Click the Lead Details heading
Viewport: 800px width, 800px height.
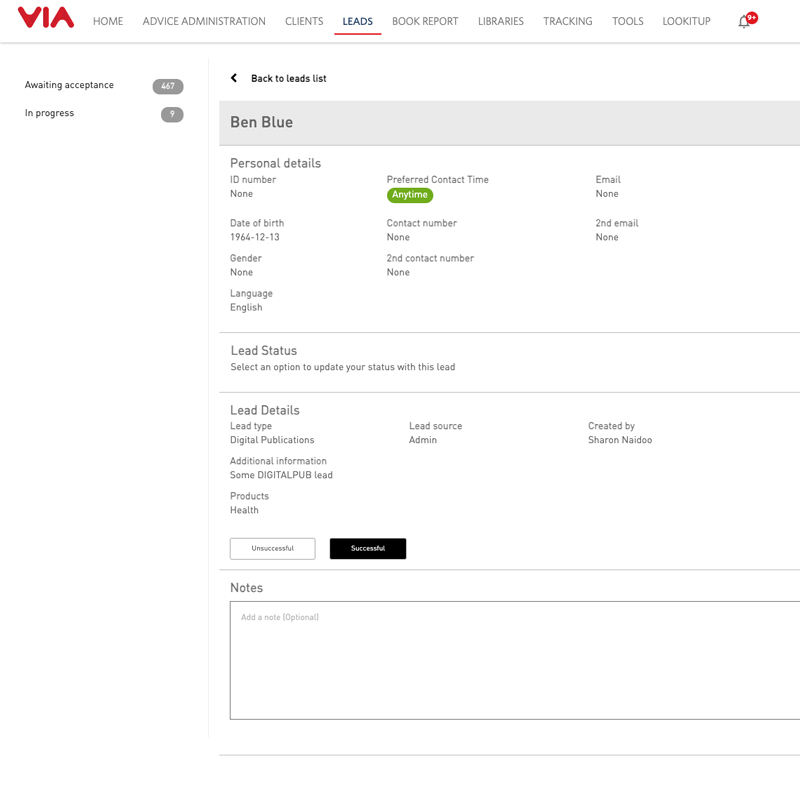click(x=265, y=410)
